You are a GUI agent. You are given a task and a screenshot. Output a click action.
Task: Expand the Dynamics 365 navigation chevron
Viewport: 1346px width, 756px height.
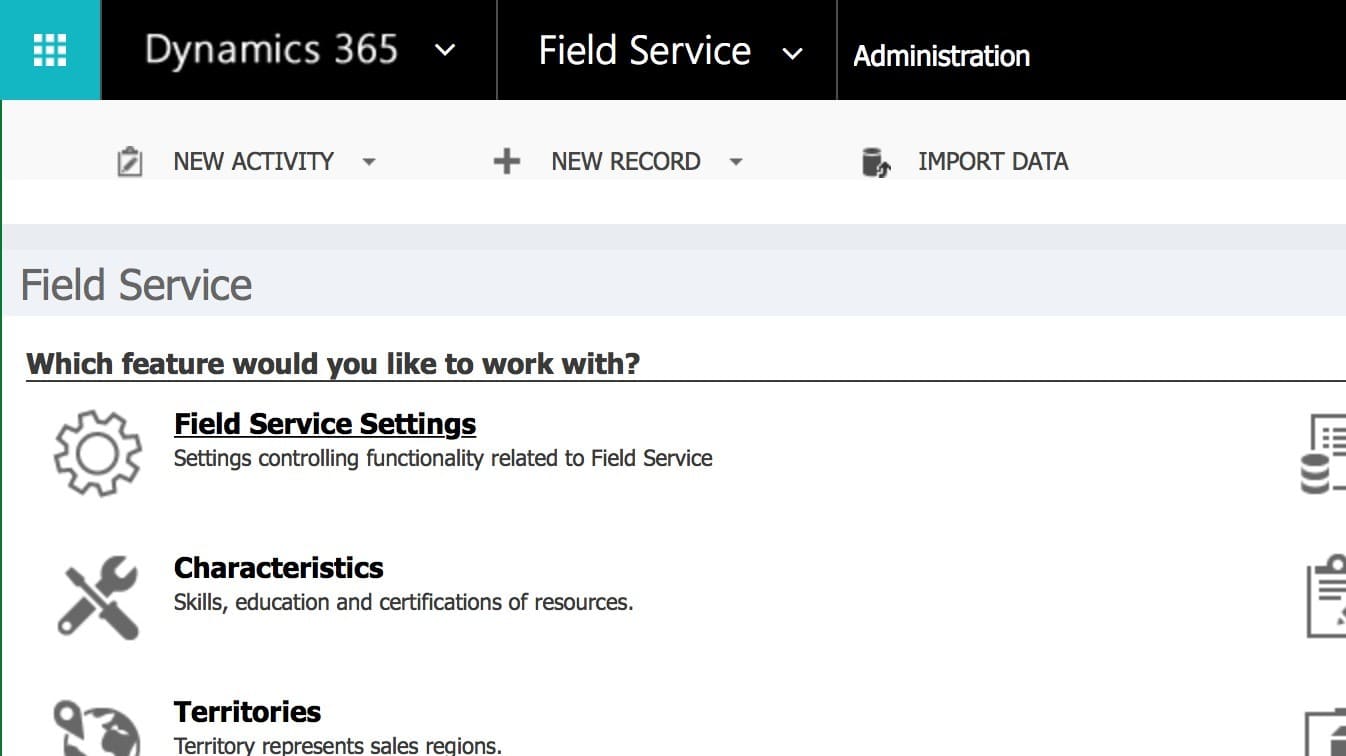click(446, 51)
